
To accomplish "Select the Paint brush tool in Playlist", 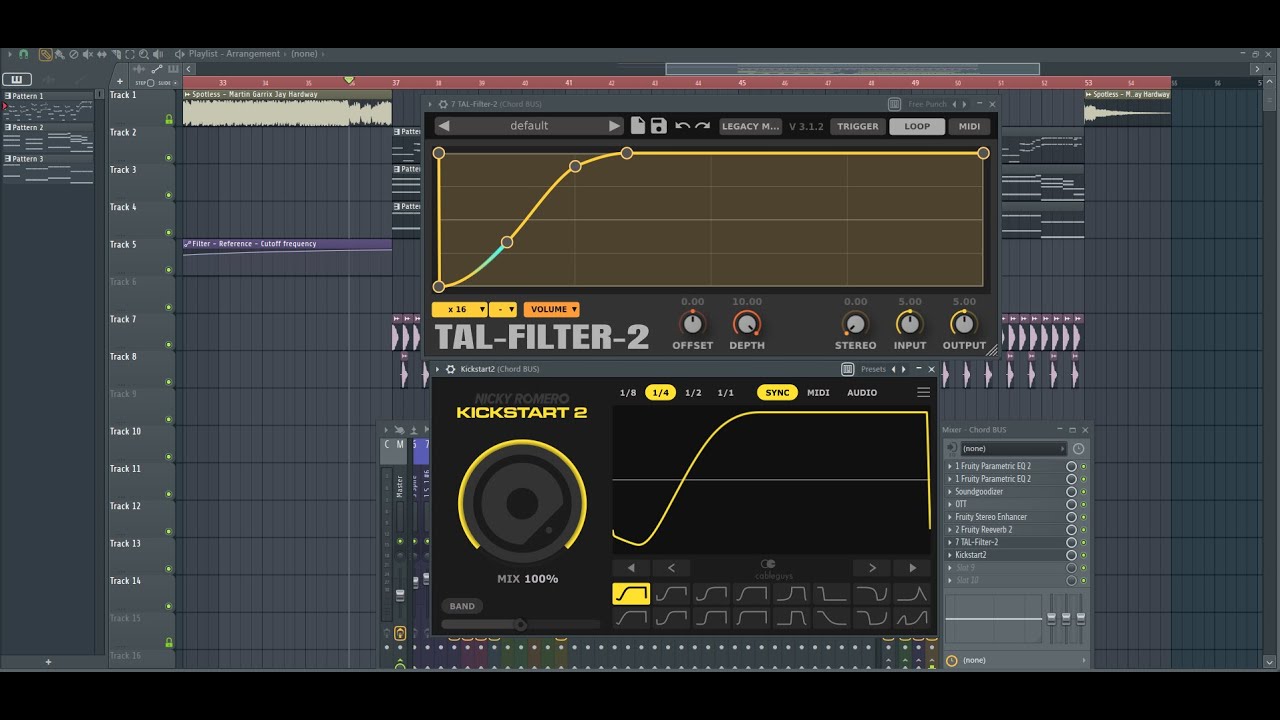I will point(60,54).
